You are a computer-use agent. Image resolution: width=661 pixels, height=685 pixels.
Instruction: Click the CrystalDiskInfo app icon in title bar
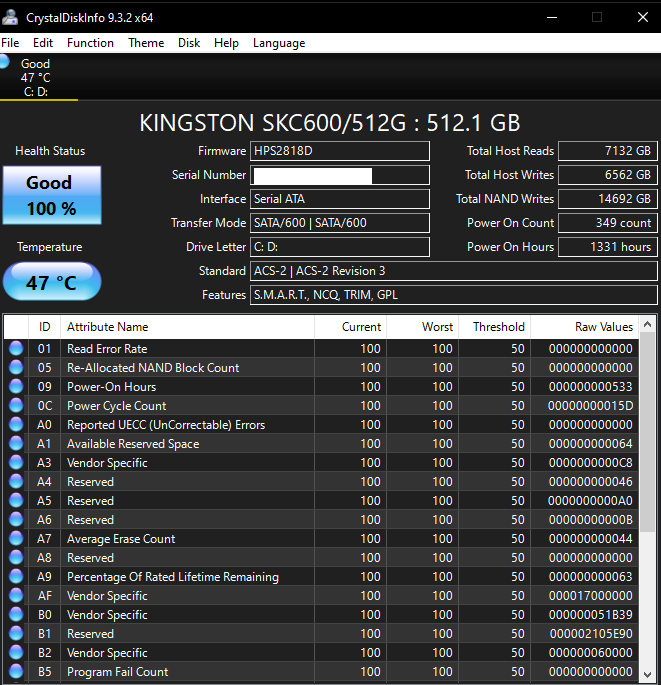click(10, 17)
